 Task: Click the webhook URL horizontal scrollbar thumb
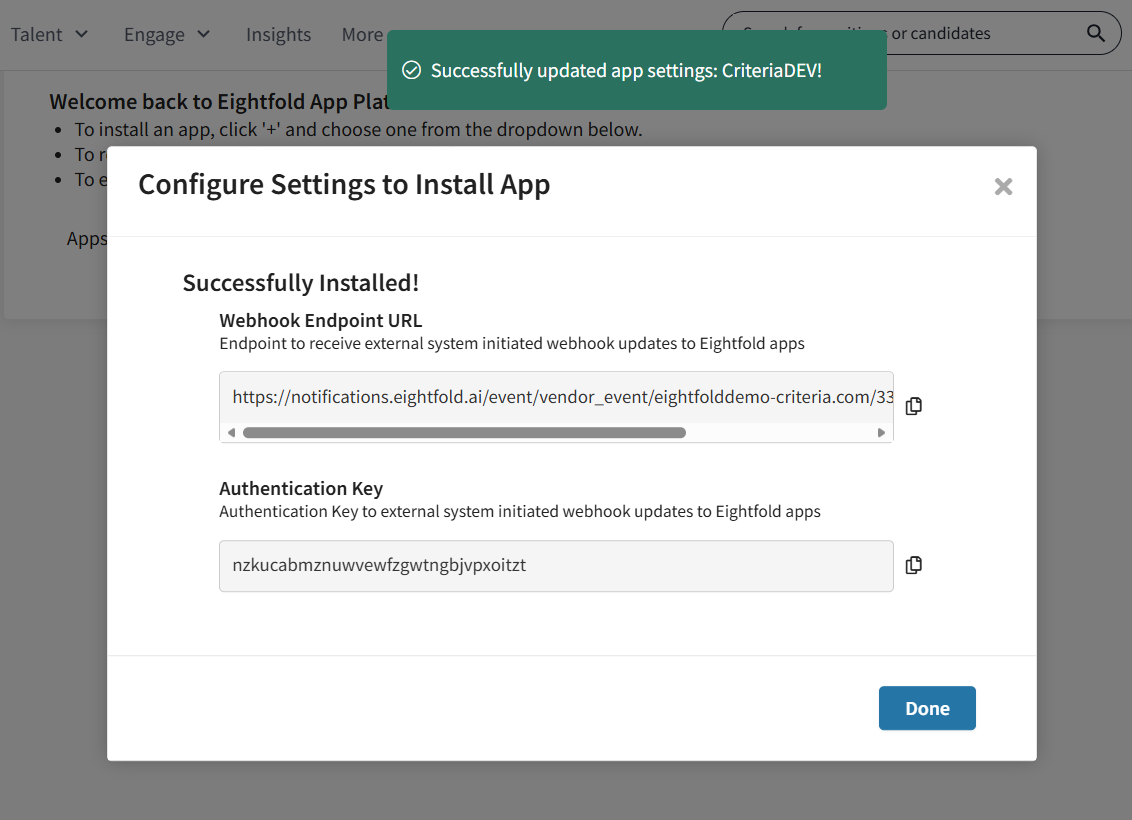coord(464,433)
